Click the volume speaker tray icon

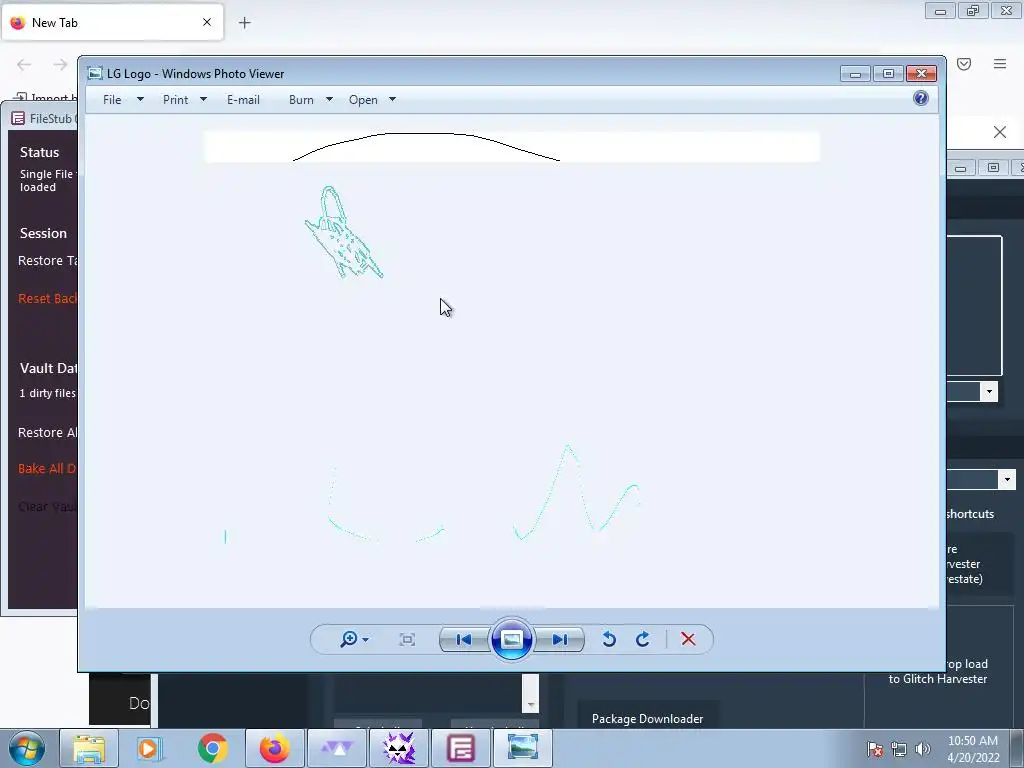tap(923, 748)
